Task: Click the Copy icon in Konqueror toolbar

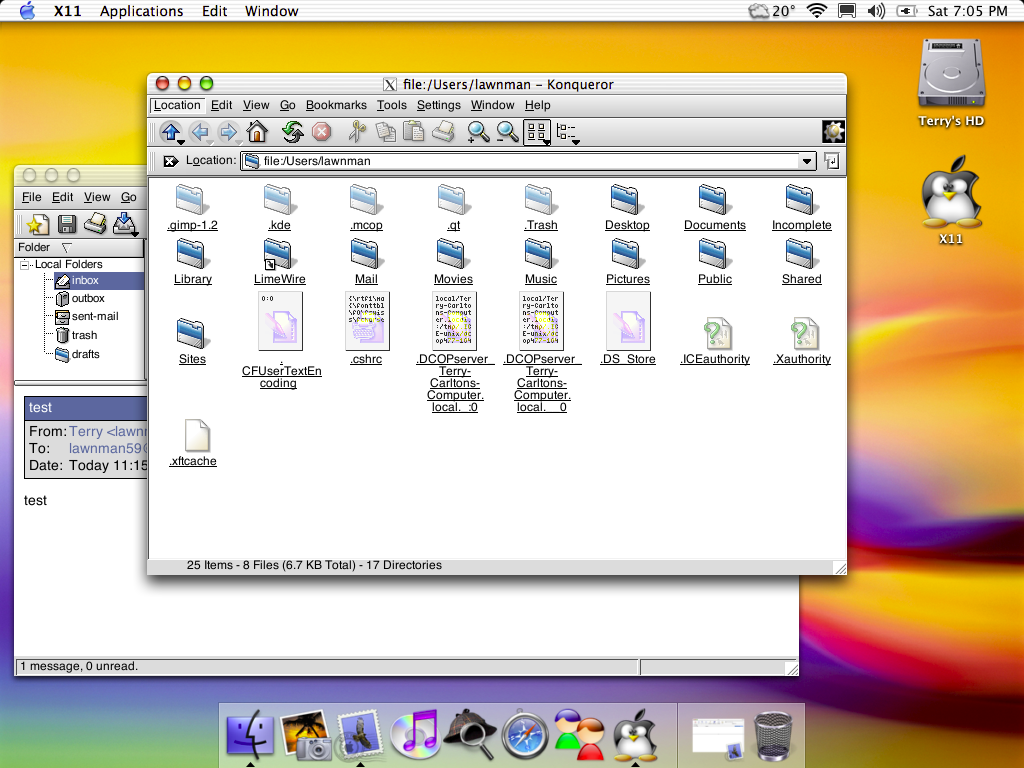Action: 385,132
